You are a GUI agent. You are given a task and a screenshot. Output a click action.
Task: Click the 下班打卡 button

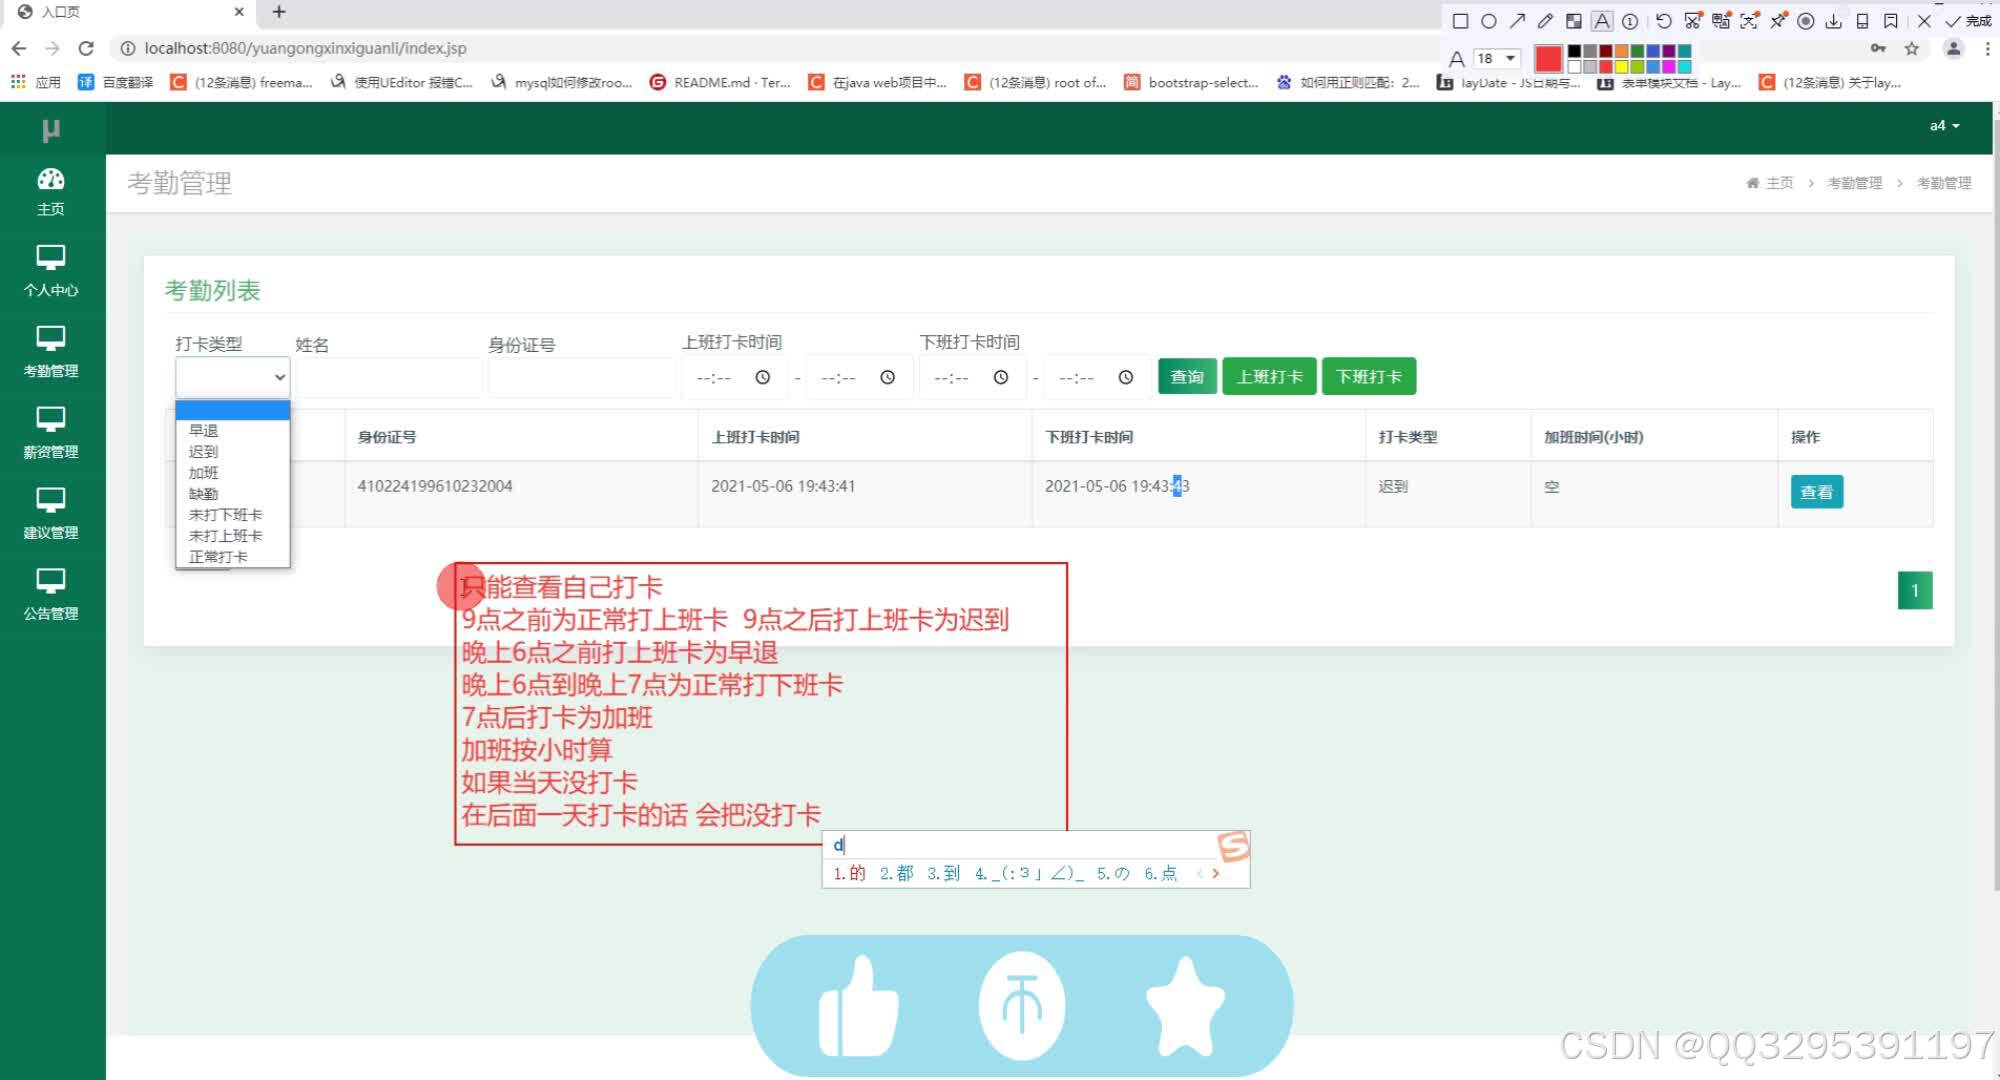(x=1368, y=377)
